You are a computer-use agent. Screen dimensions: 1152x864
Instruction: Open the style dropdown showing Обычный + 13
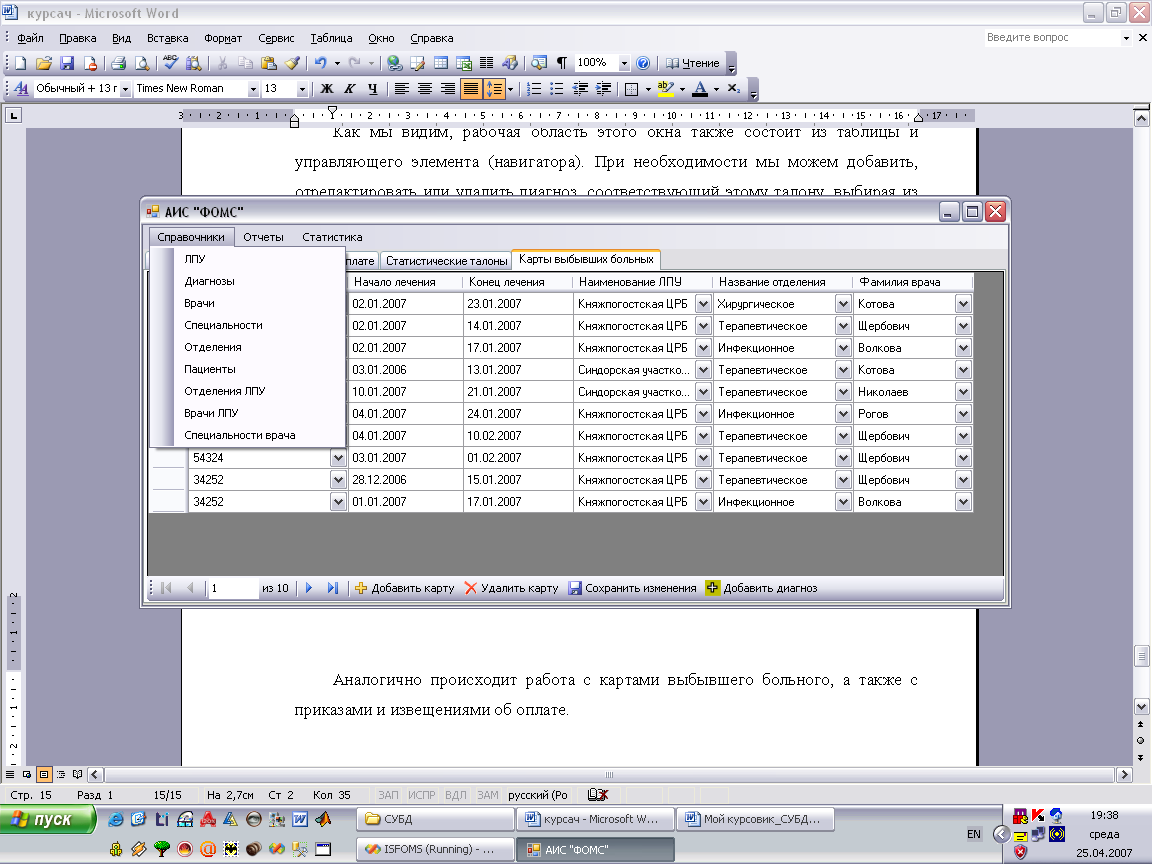(x=126, y=89)
